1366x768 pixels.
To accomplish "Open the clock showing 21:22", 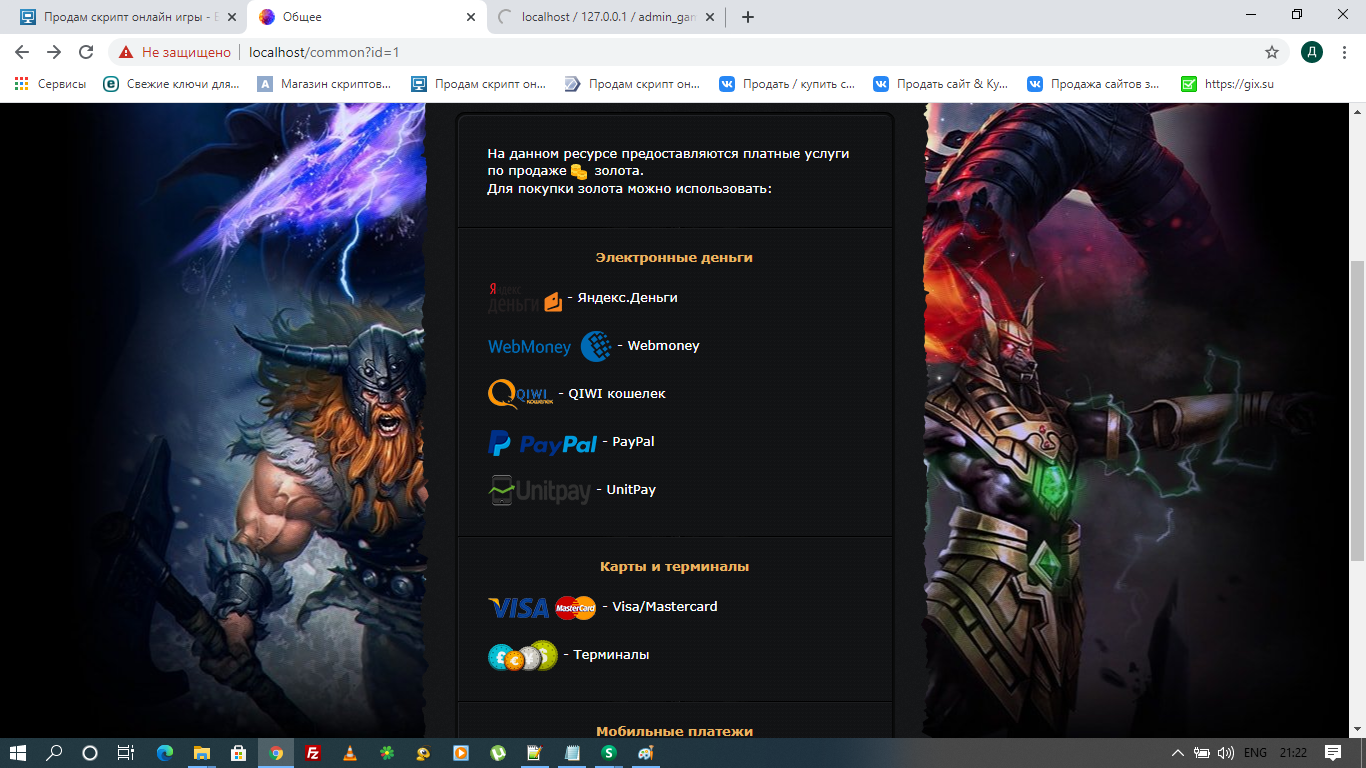I will click(1293, 753).
